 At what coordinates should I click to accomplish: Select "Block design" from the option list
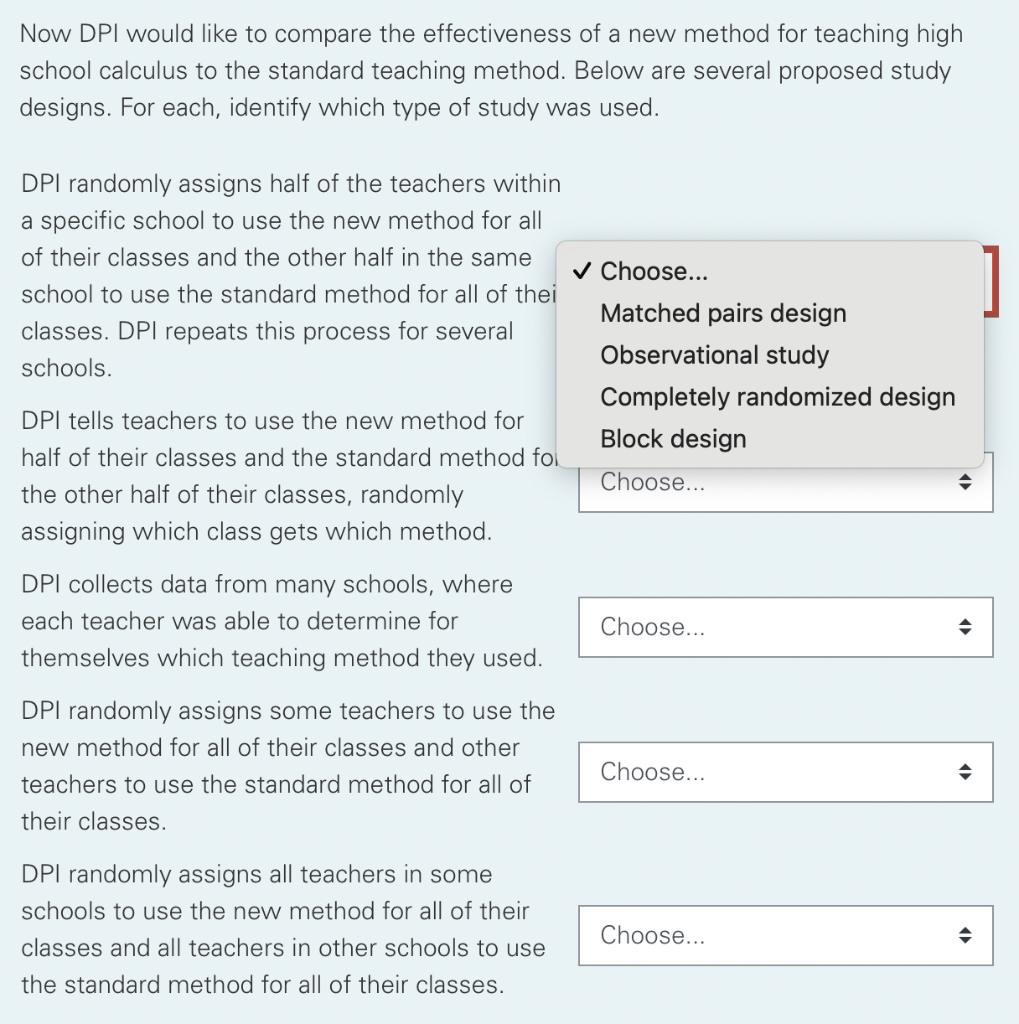673,439
